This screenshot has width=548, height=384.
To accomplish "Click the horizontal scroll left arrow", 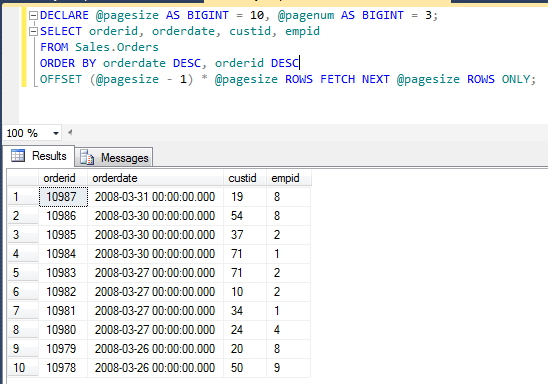I will tap(70, 132).
